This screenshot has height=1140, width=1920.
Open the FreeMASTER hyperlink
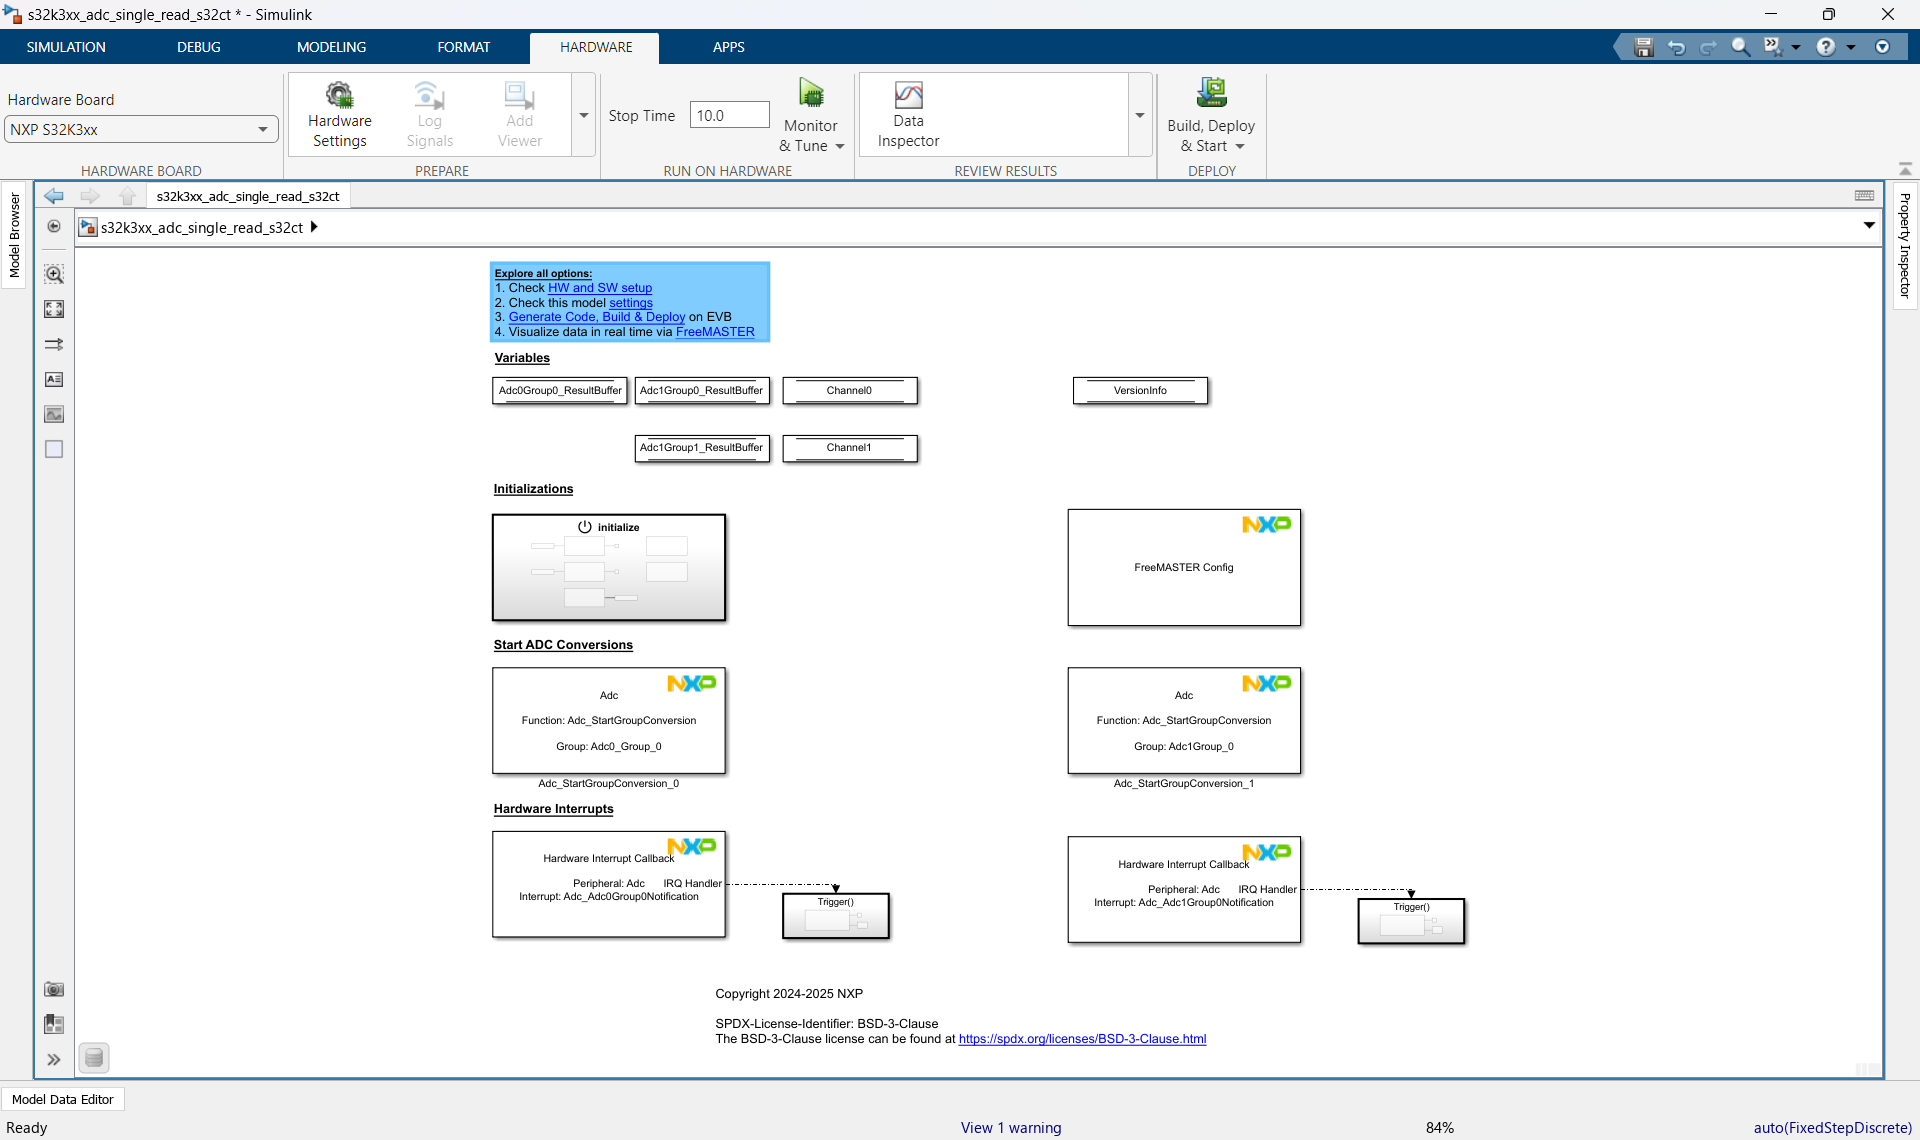pos(714,332)
